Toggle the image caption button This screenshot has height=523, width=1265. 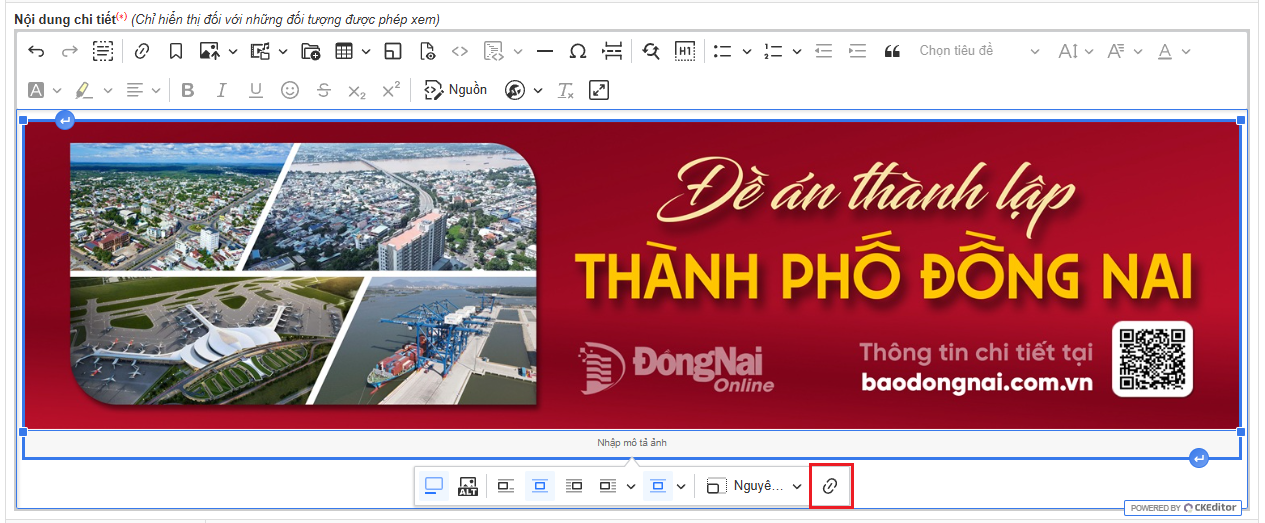[x=434, y=486]
